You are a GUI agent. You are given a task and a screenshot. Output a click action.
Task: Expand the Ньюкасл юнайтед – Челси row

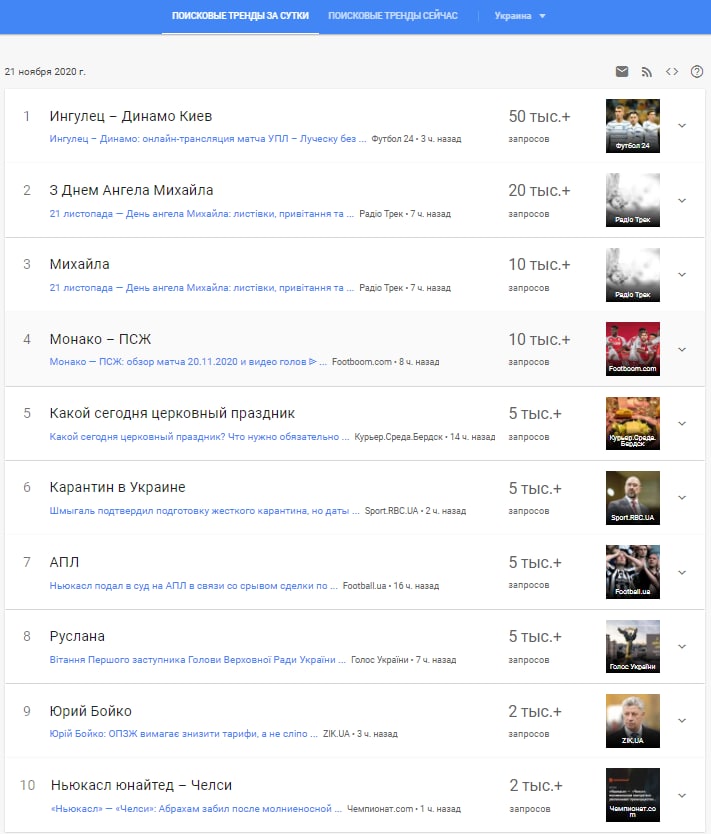[682, 795]
